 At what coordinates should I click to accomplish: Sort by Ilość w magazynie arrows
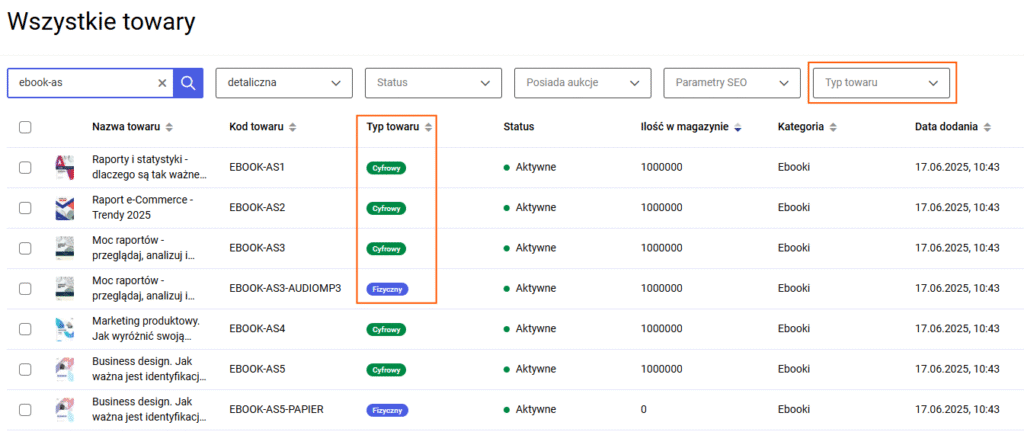click(738, 127)
